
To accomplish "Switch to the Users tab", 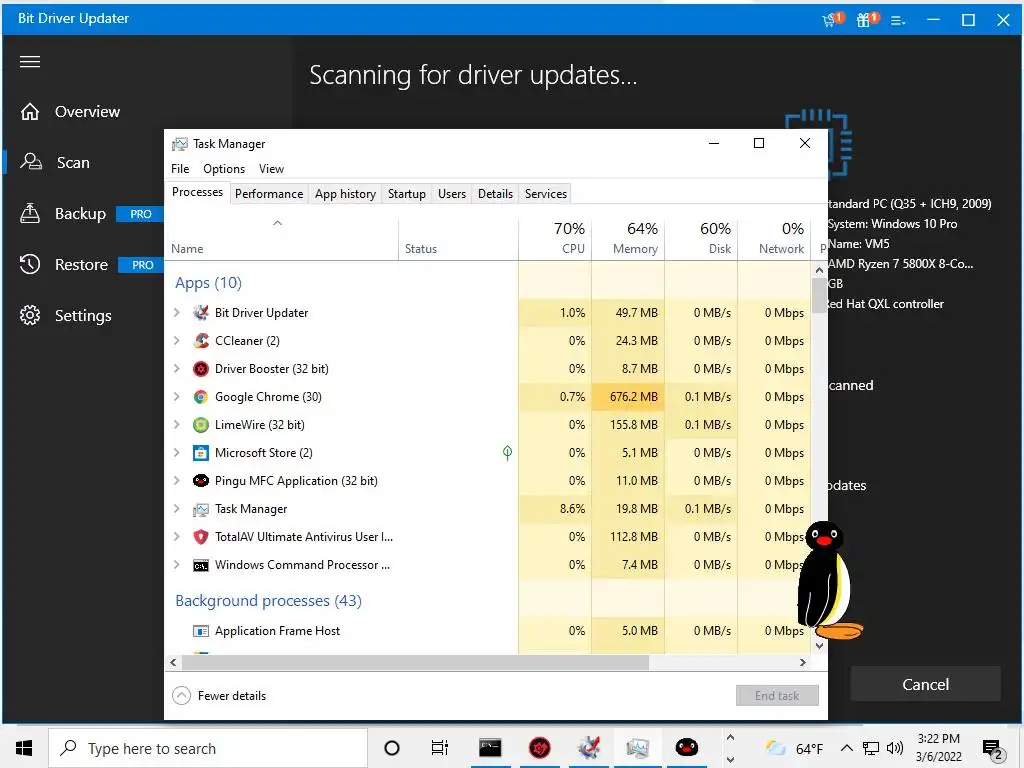I will (x=452, y=194).
